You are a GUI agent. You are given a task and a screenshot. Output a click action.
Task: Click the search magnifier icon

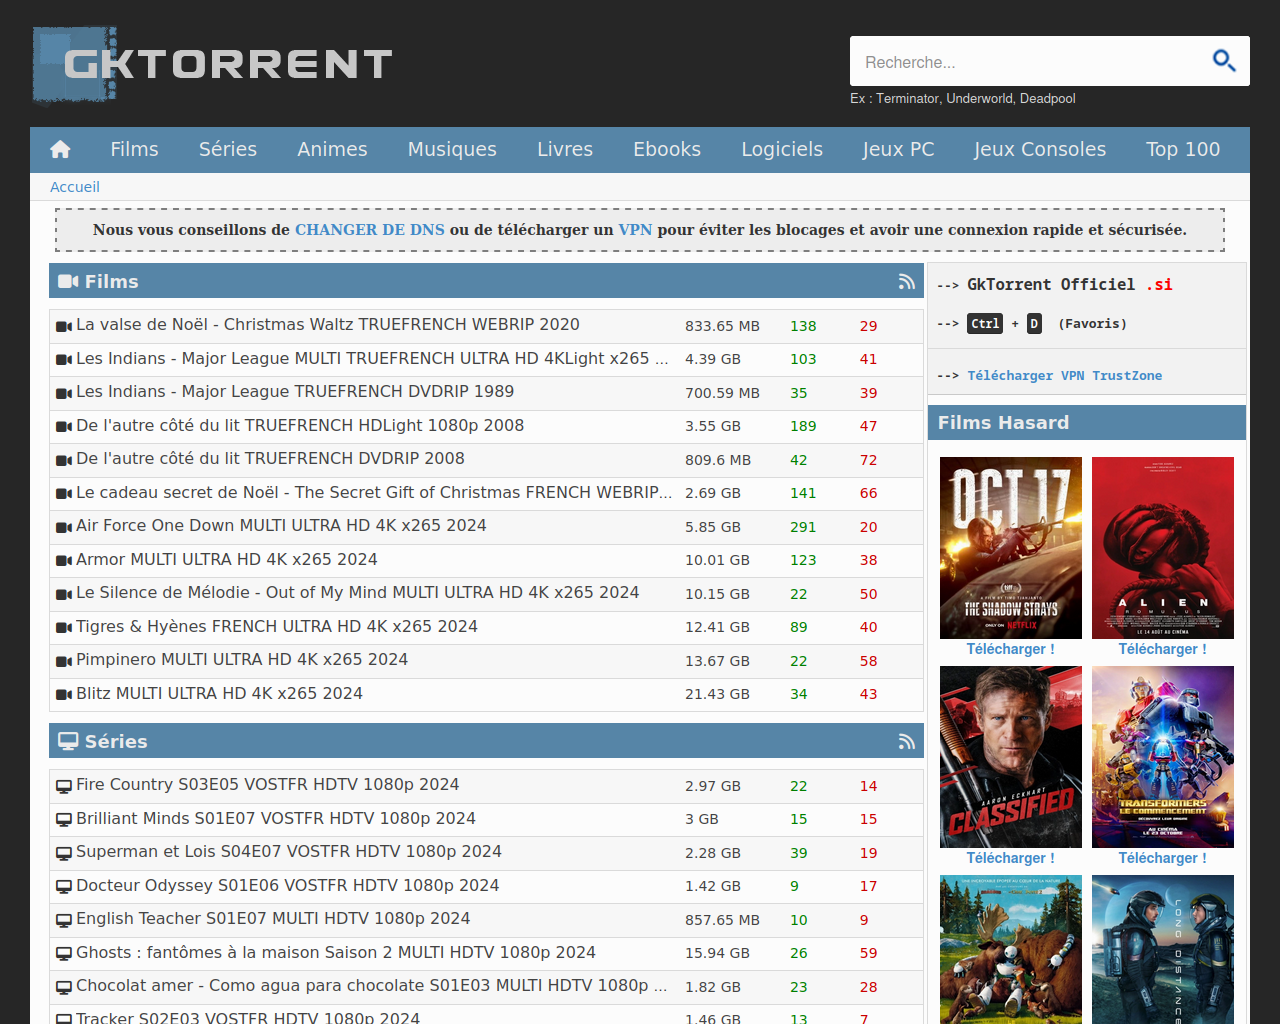click(x=1224, y=61)
